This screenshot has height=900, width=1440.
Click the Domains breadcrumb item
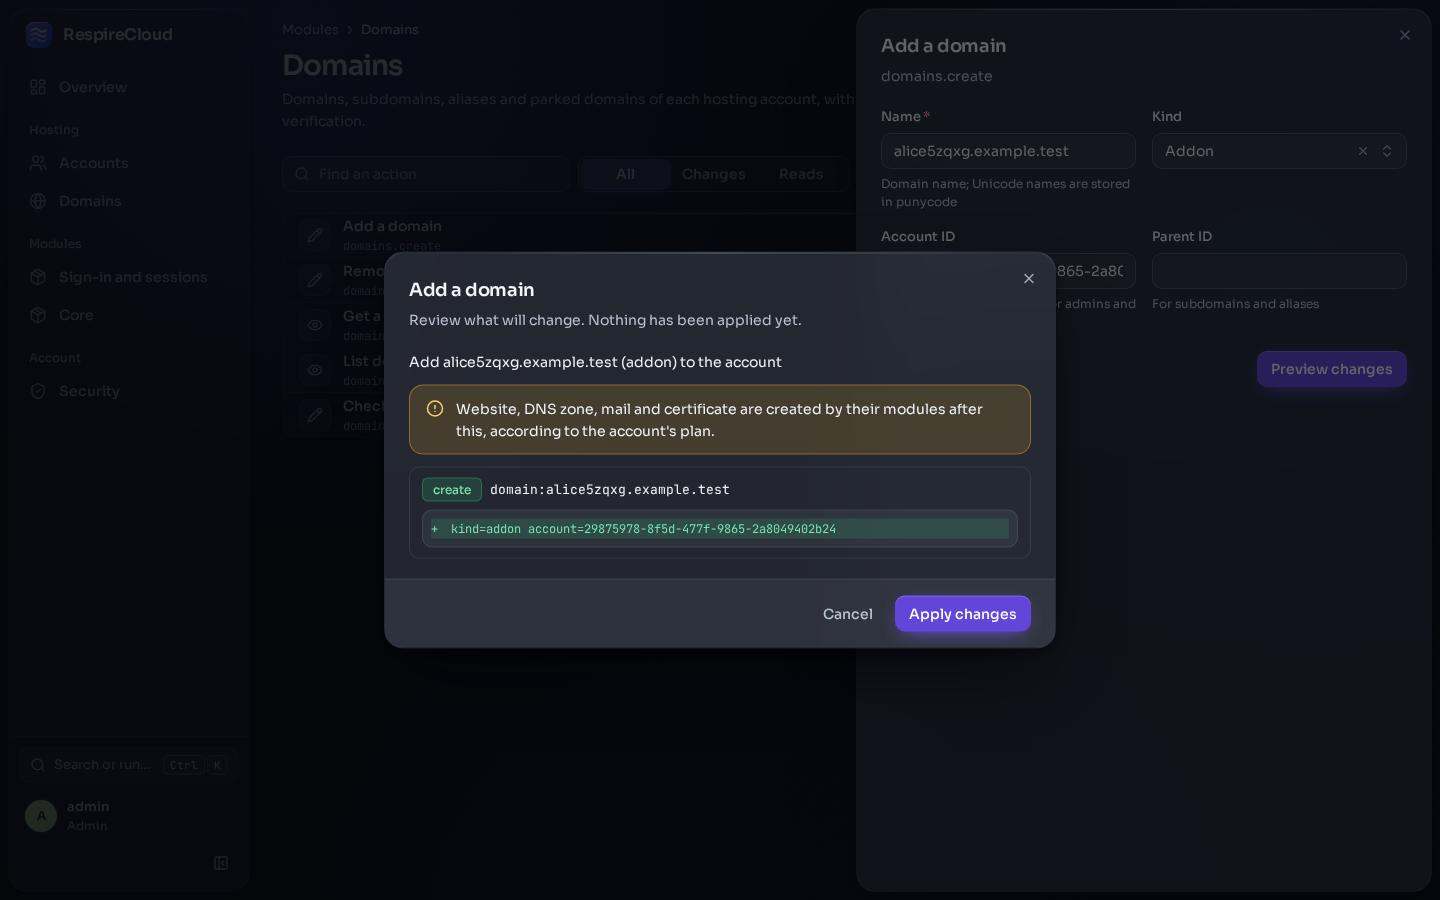pos(390,30)
